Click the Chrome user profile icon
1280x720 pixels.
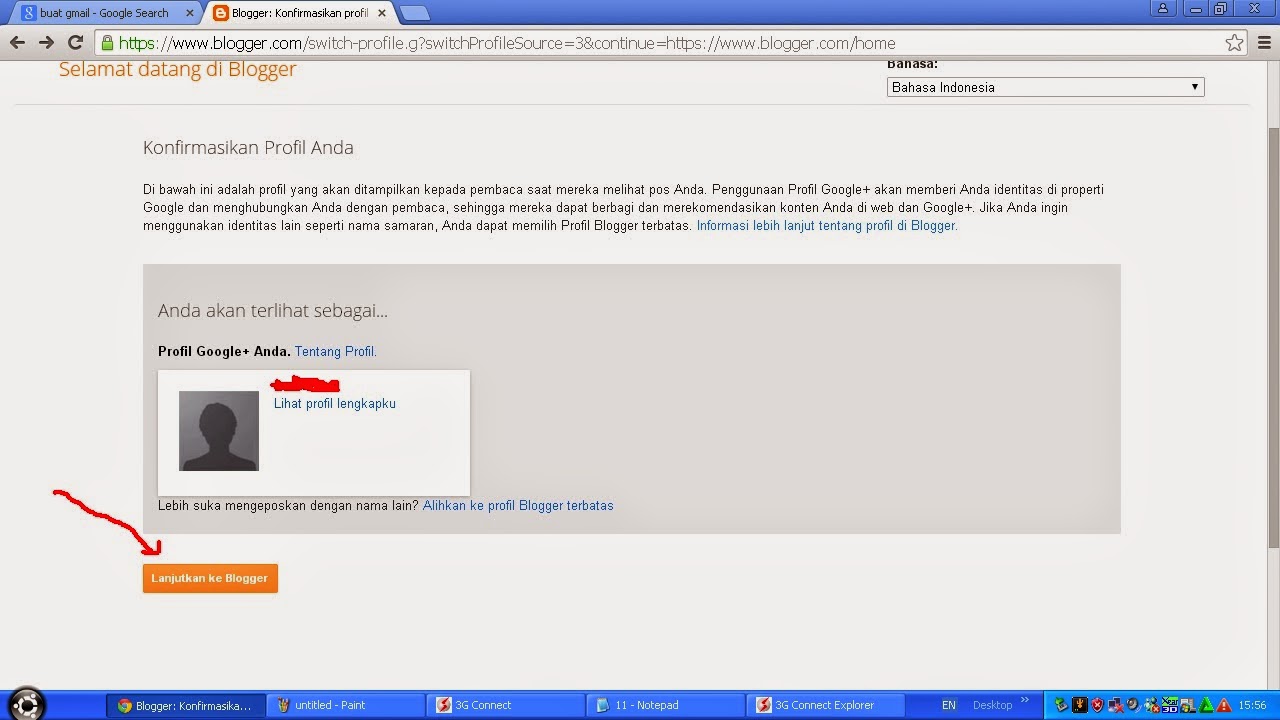click(1163, 8)
